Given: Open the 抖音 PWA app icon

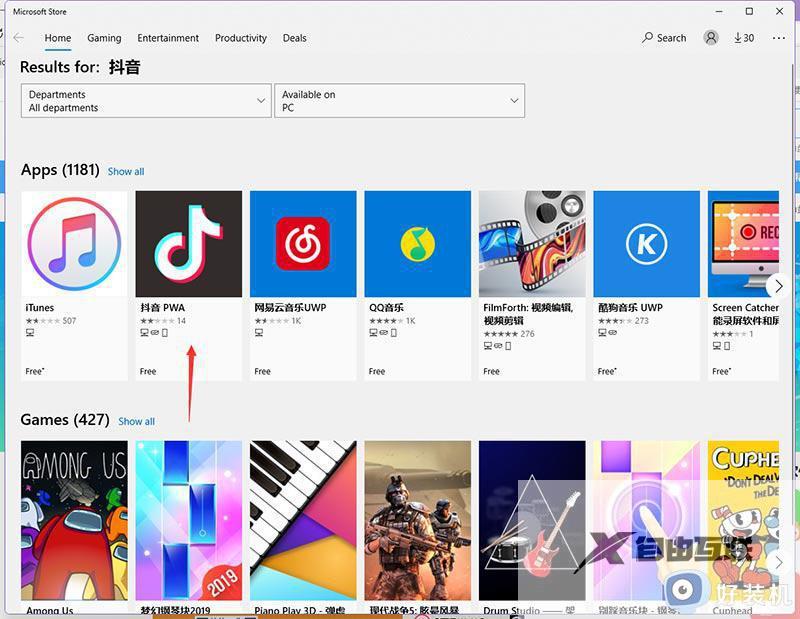Looking at the screenshot, I should click(188, 243).
